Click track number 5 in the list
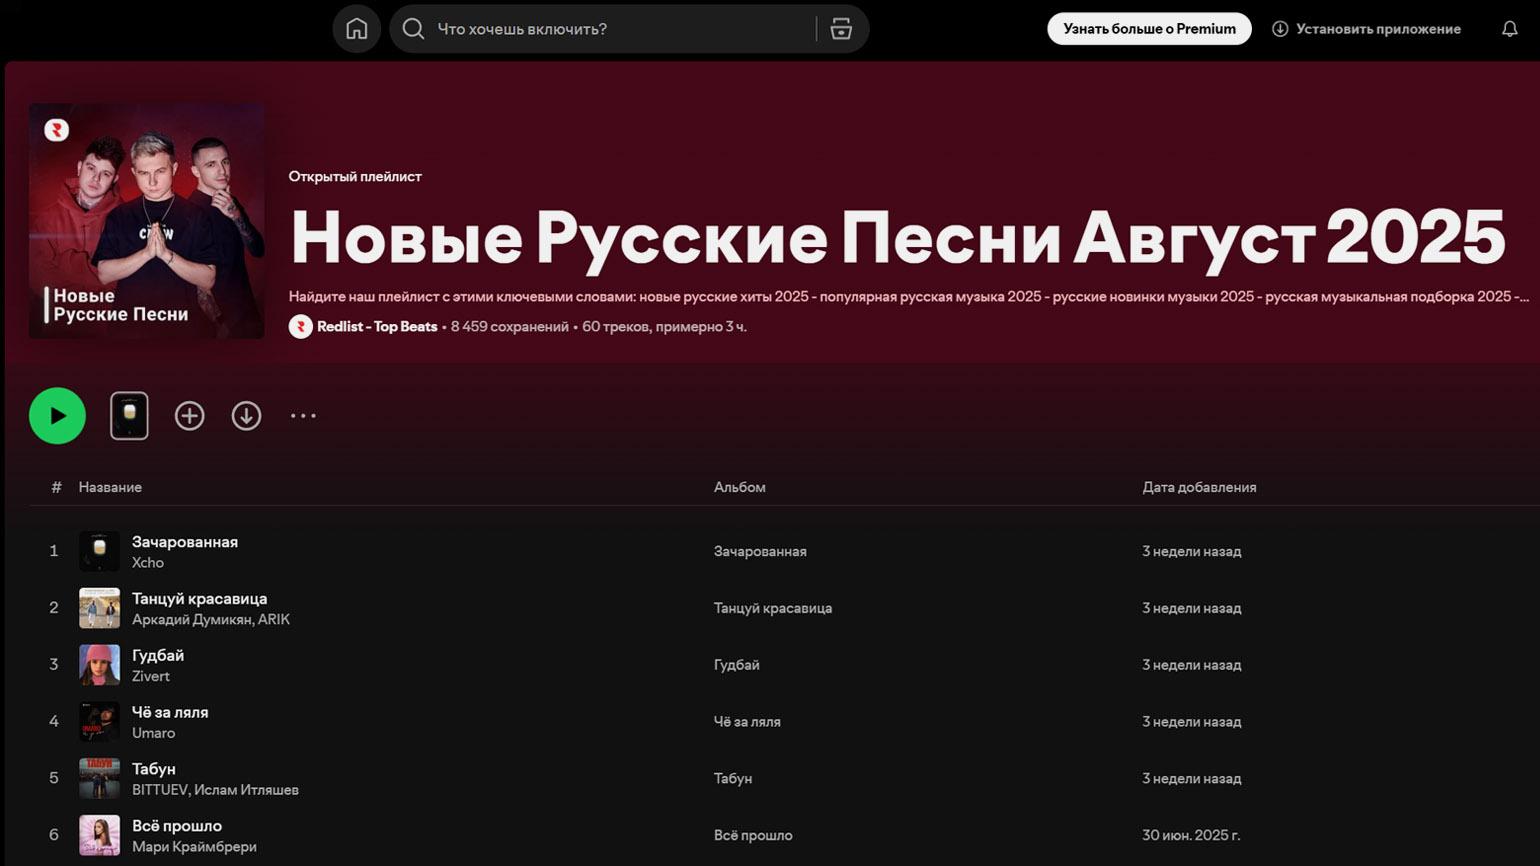The width and height of the screenshot is (1540, 866). (54, 779)
